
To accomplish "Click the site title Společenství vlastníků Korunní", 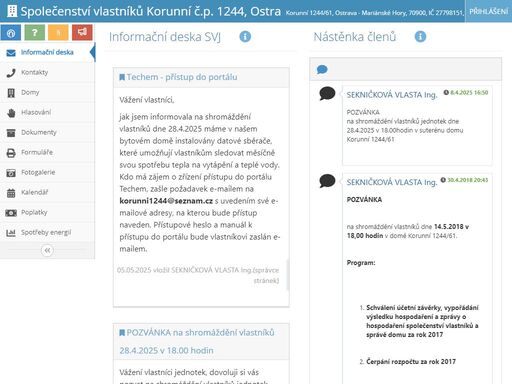I will [x=151, y=11].
